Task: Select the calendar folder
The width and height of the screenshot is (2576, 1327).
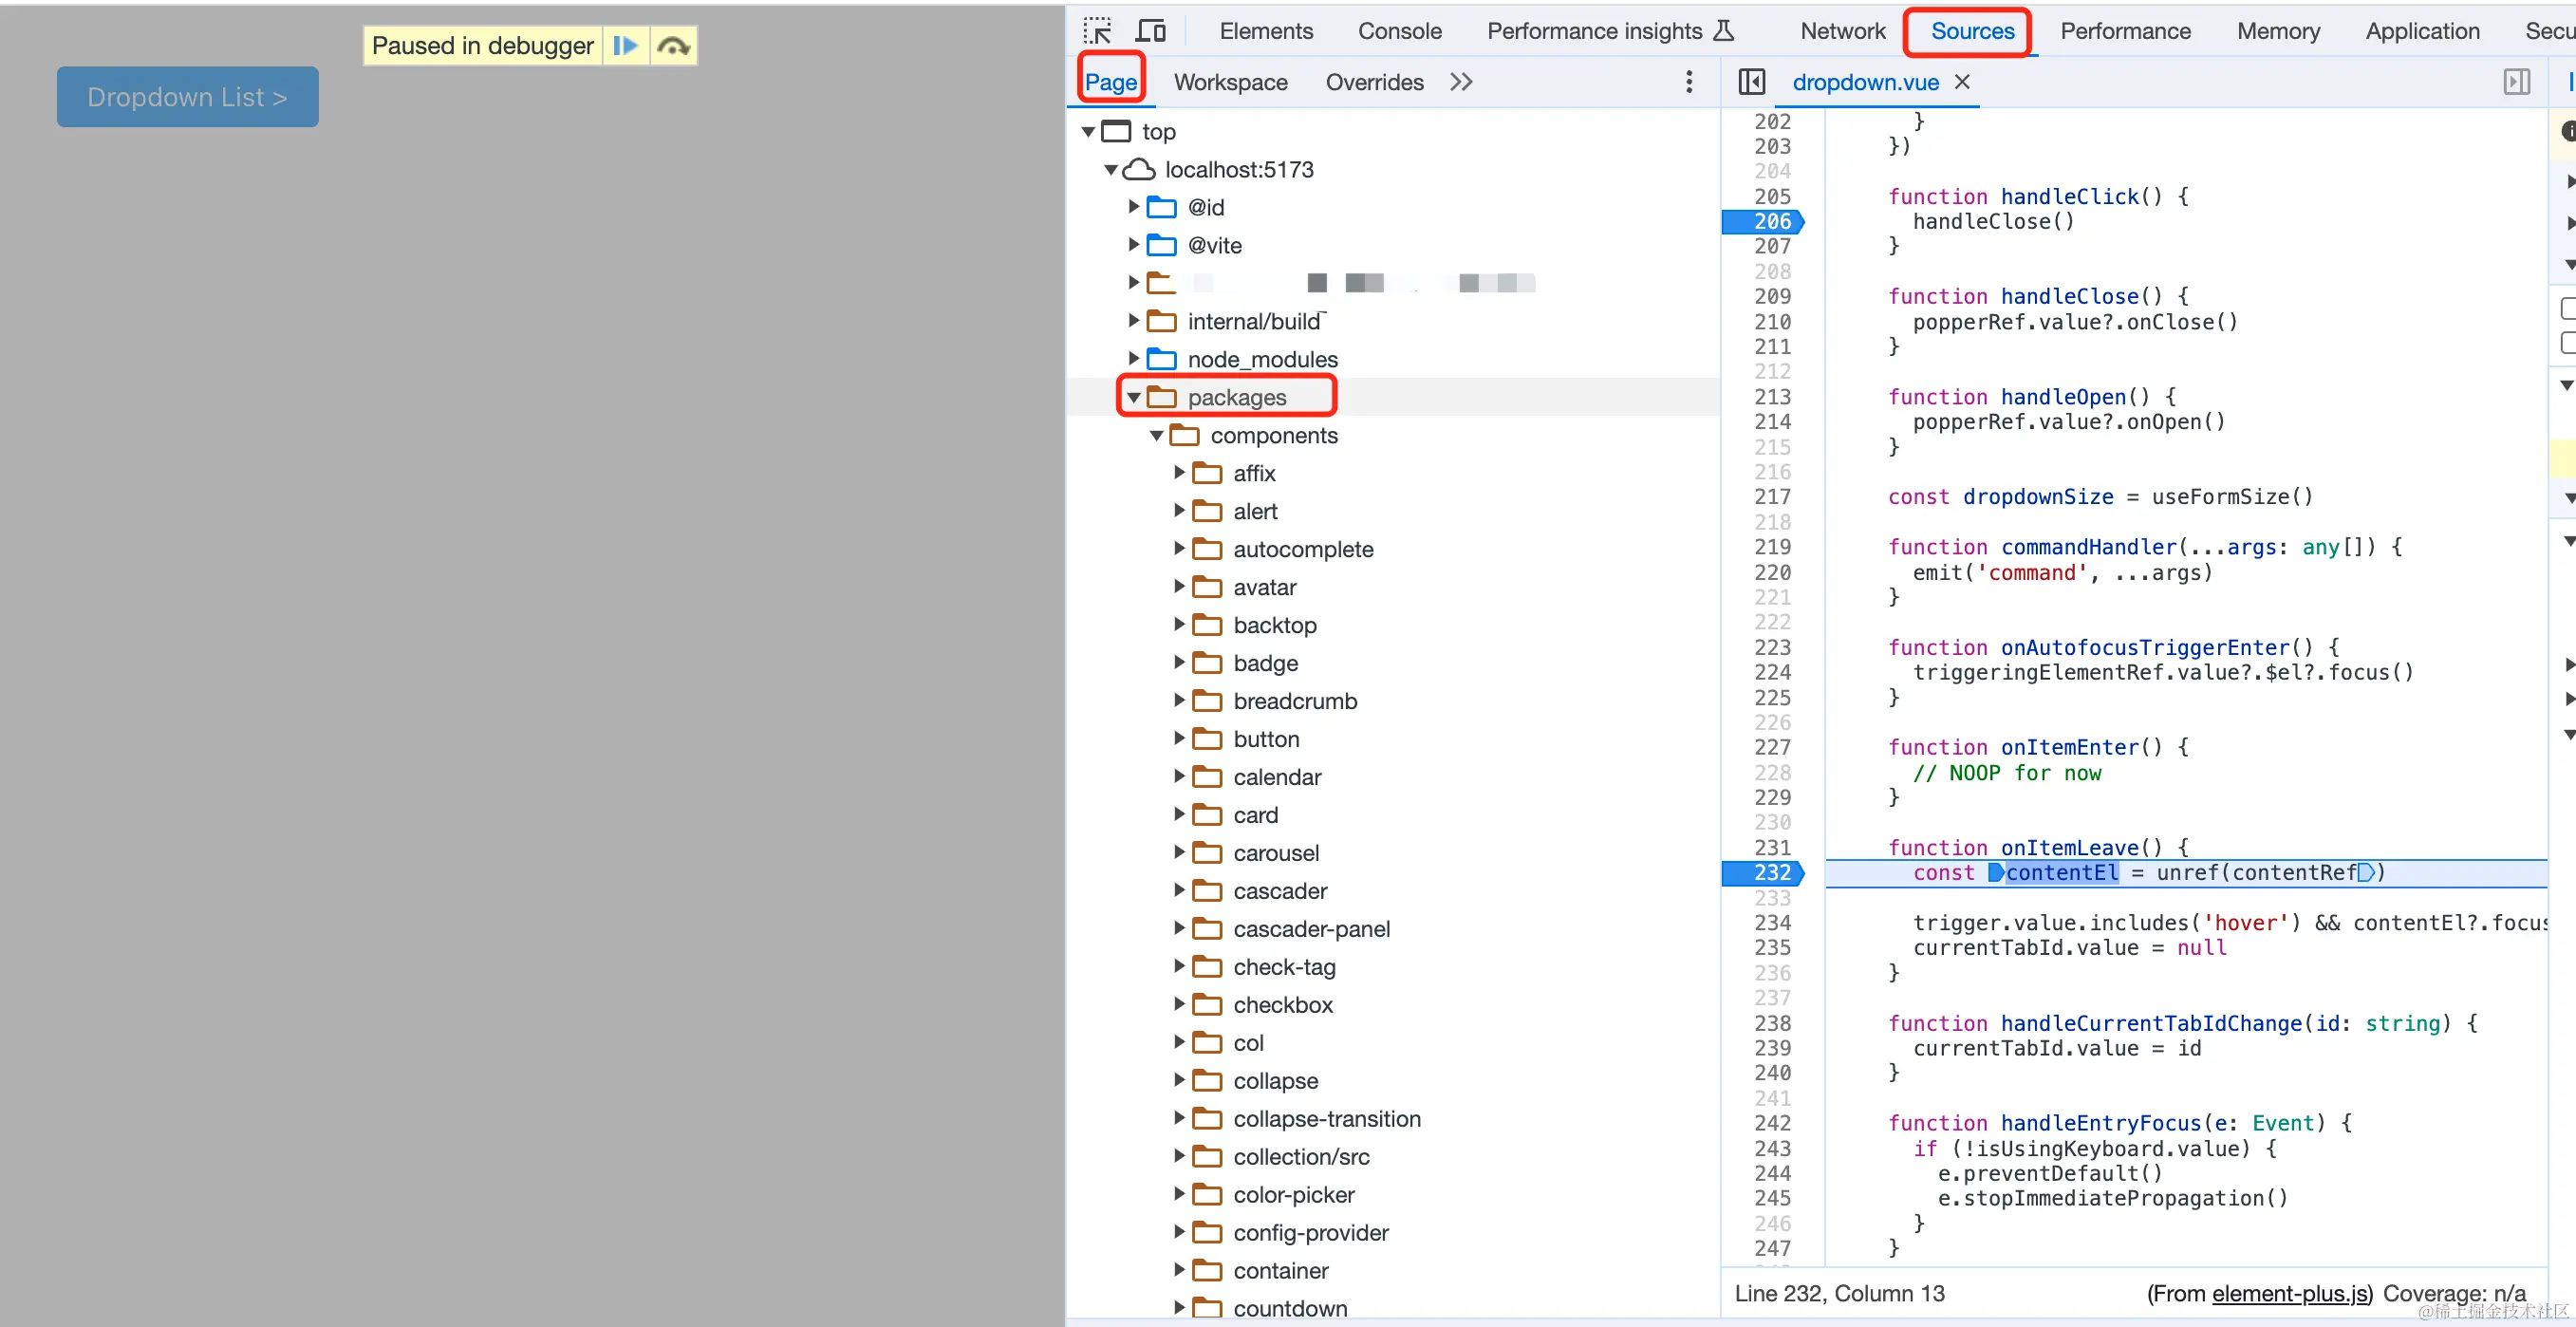Action: click(x=1277, y=777)
